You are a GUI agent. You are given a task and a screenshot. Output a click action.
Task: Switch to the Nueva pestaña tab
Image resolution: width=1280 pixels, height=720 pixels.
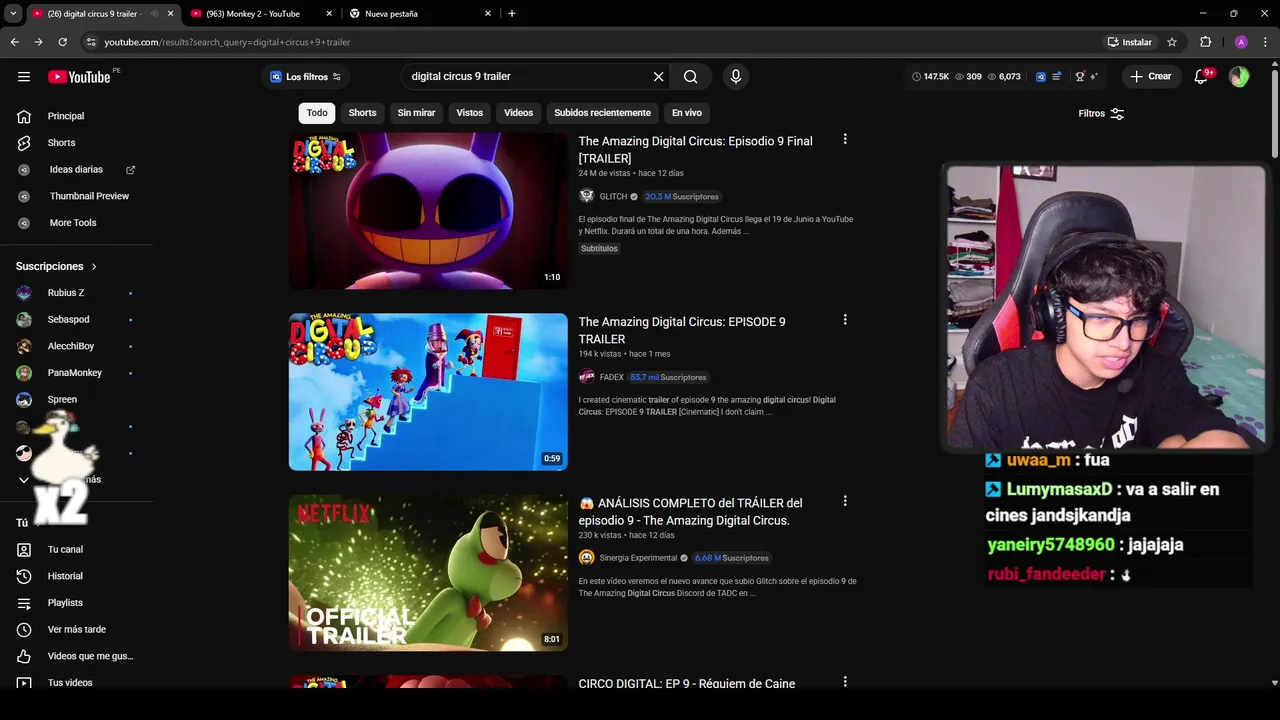click(x=420, y=14)
